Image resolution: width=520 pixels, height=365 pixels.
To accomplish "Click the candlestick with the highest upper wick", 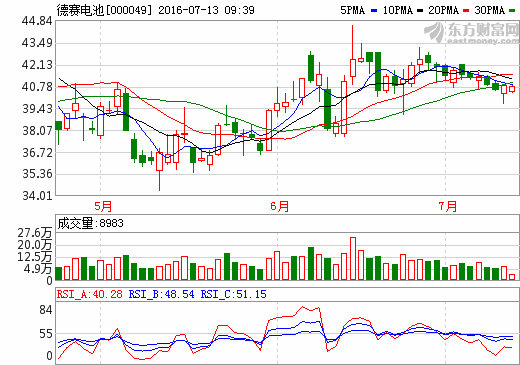I will [x=353, y=55].
